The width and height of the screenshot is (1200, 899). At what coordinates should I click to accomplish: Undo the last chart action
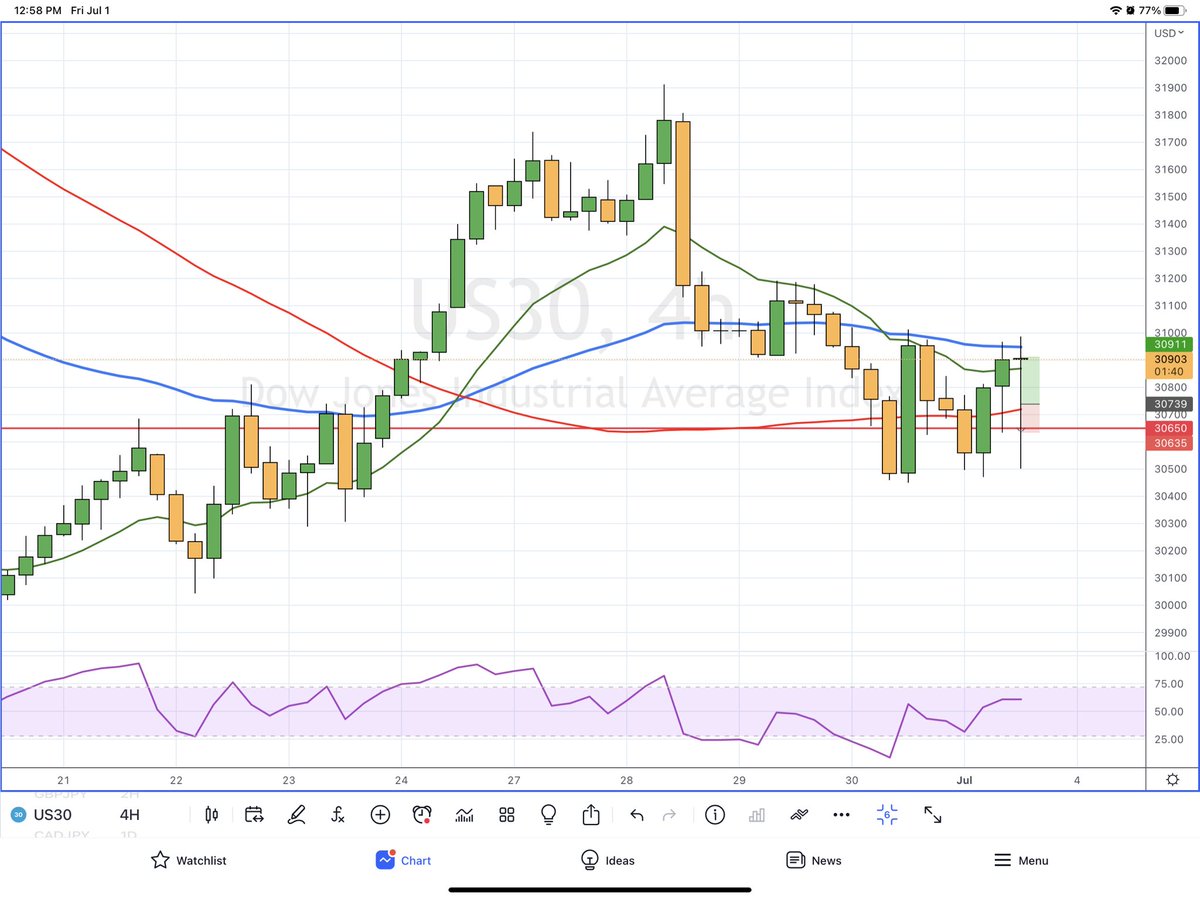pyautogui.click(x=637, y=815)
